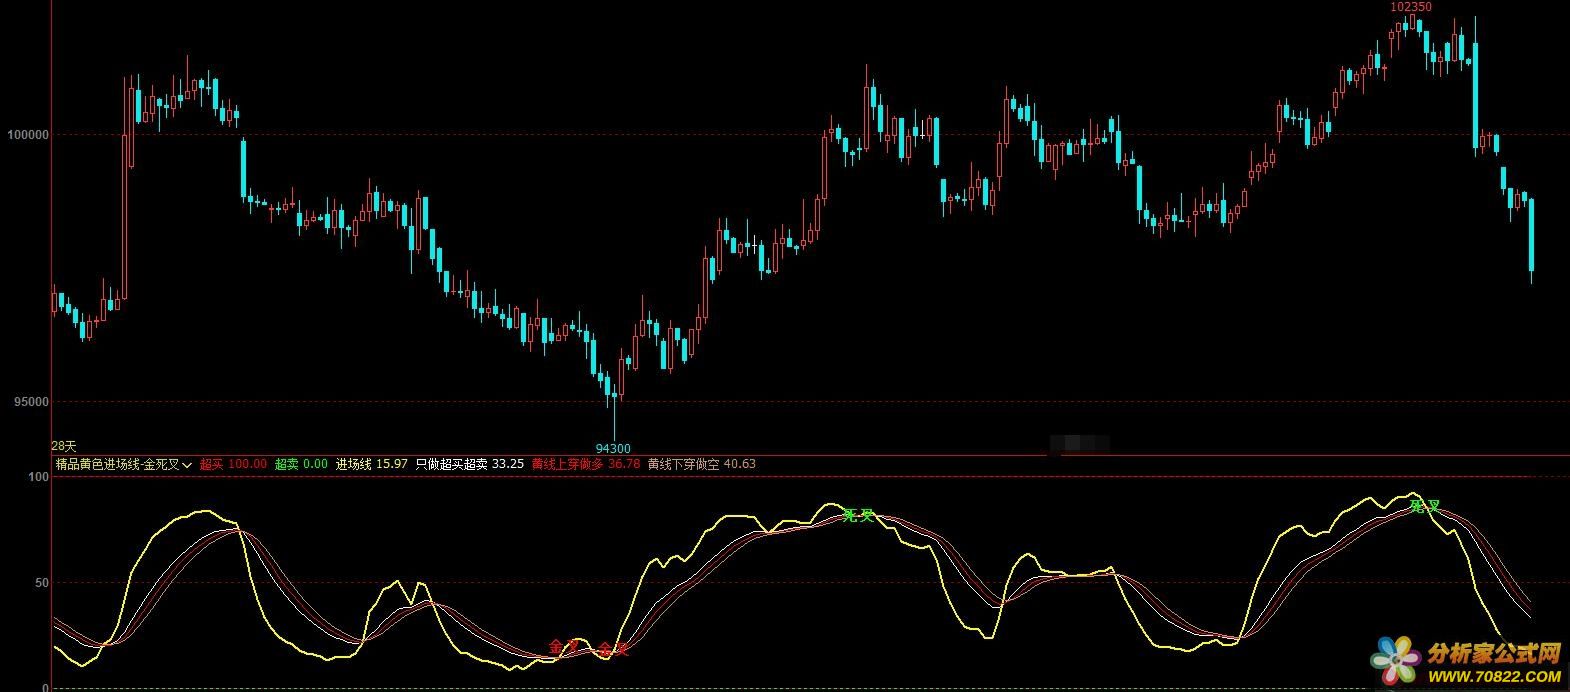Click the 黄线上穿做多 36.78 value

click(x=585, y=464)
